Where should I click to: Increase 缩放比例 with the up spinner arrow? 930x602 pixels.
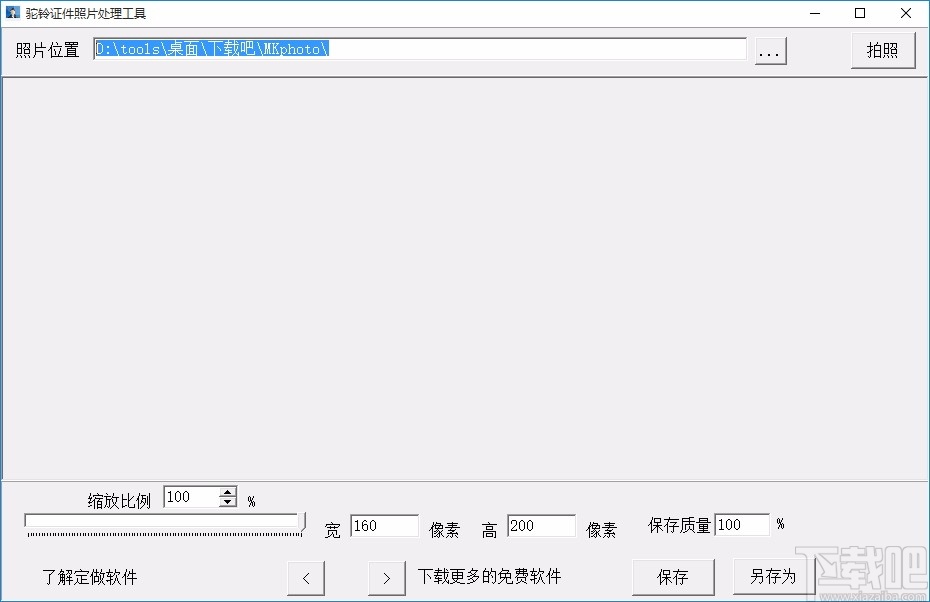click(x=227, y=491)
